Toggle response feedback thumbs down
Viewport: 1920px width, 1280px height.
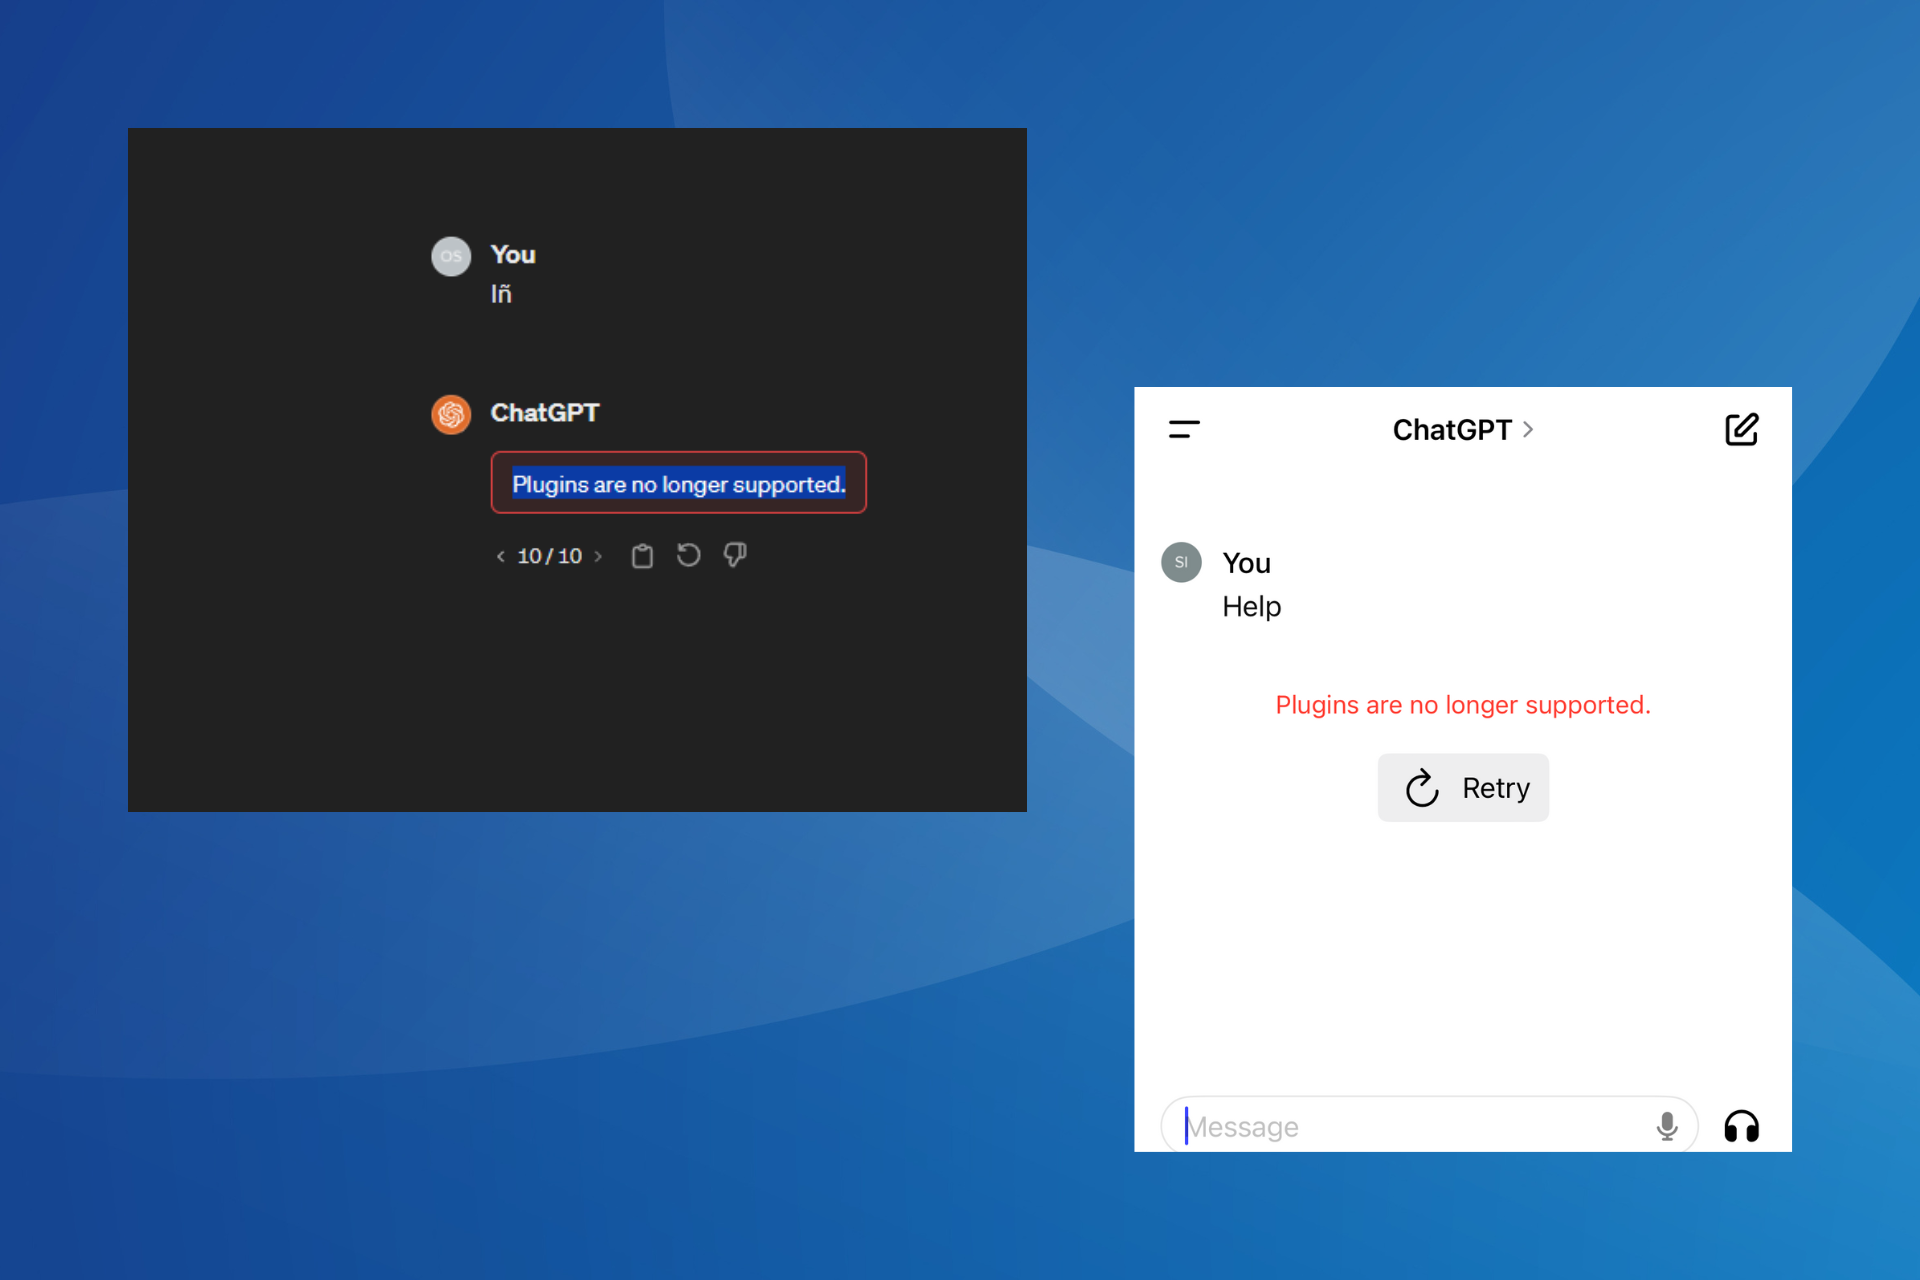(739, 554)
